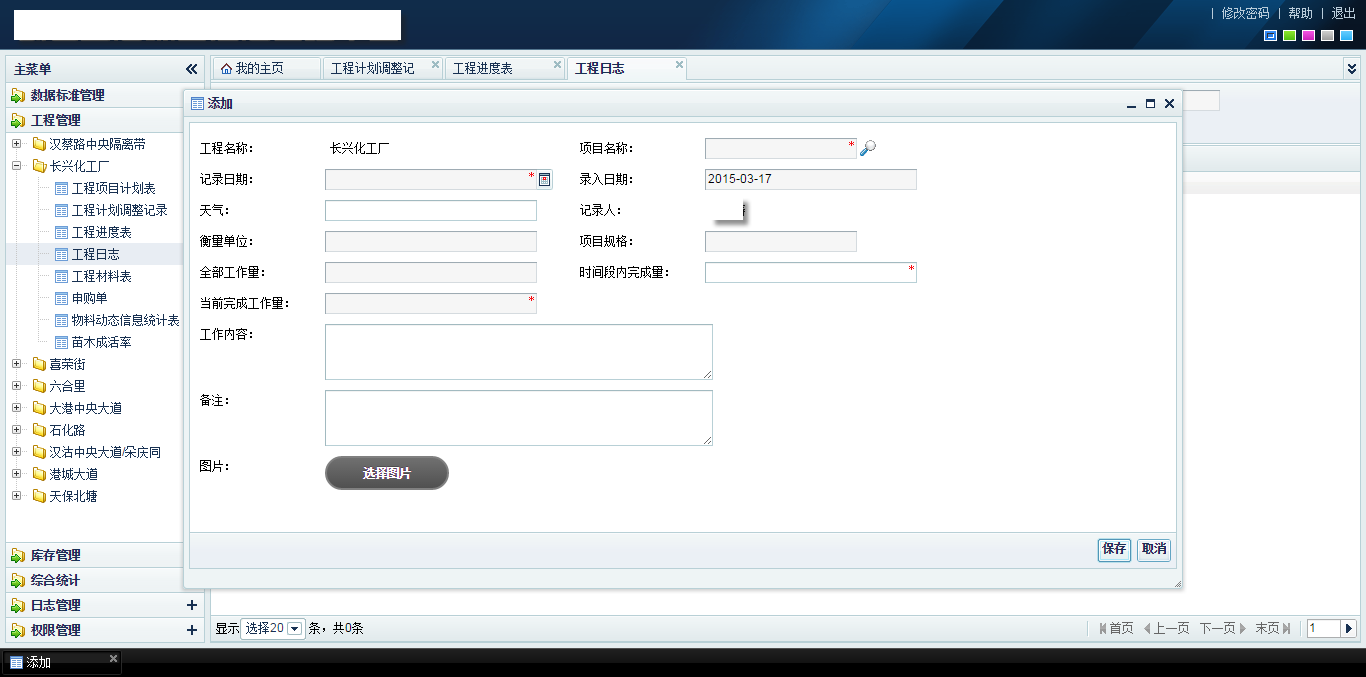Image resolution: width=1366 pixels, height=677 pixels.
Task: Click the next-page arrow beside page number box
Action: [x=1348, y=628]
